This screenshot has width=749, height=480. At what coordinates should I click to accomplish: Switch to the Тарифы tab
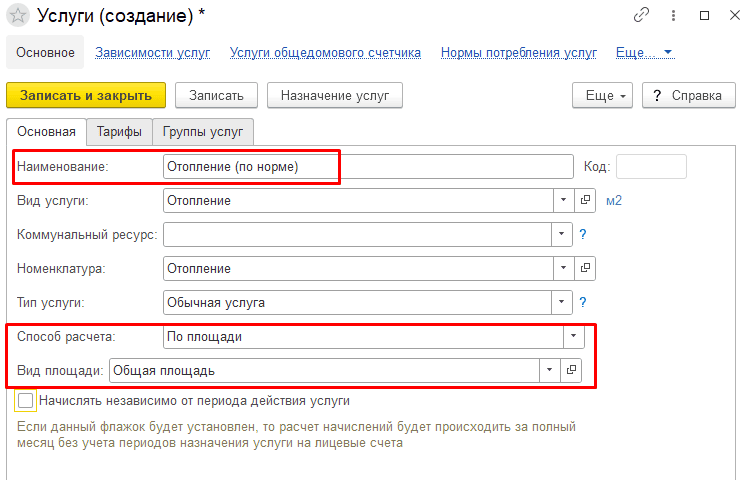(x=119, y=131)
